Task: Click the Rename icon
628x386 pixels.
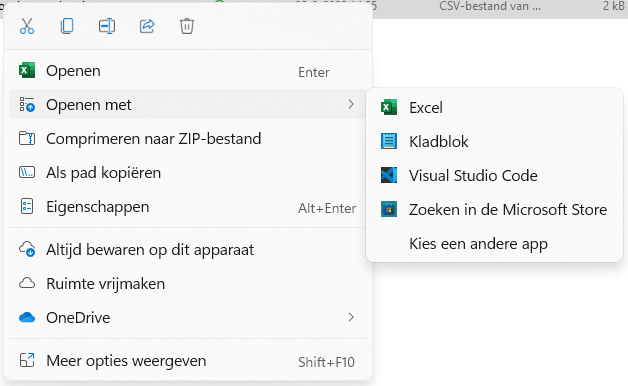Action: pyautogui.click(x=107, y=26)
